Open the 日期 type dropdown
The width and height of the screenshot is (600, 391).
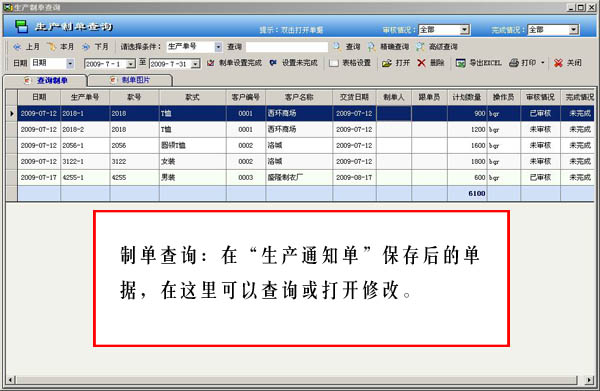click(70, 63)
